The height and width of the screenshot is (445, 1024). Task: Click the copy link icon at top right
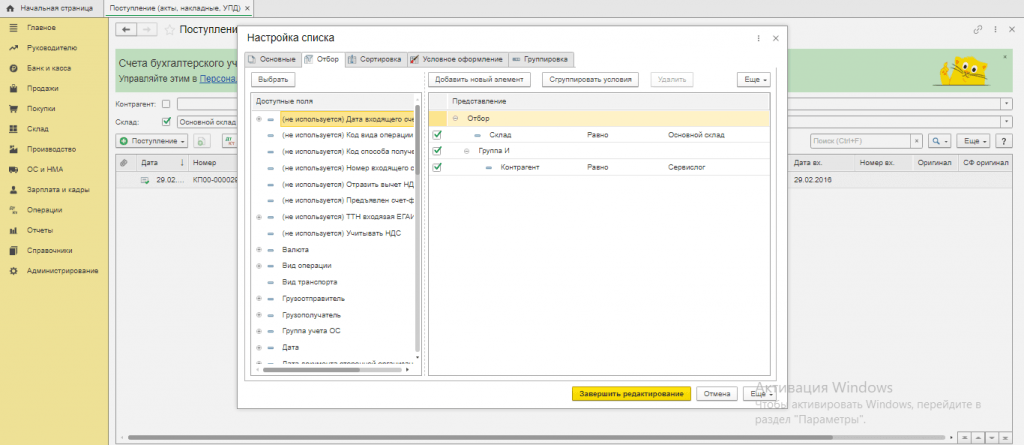coord(978,31)
